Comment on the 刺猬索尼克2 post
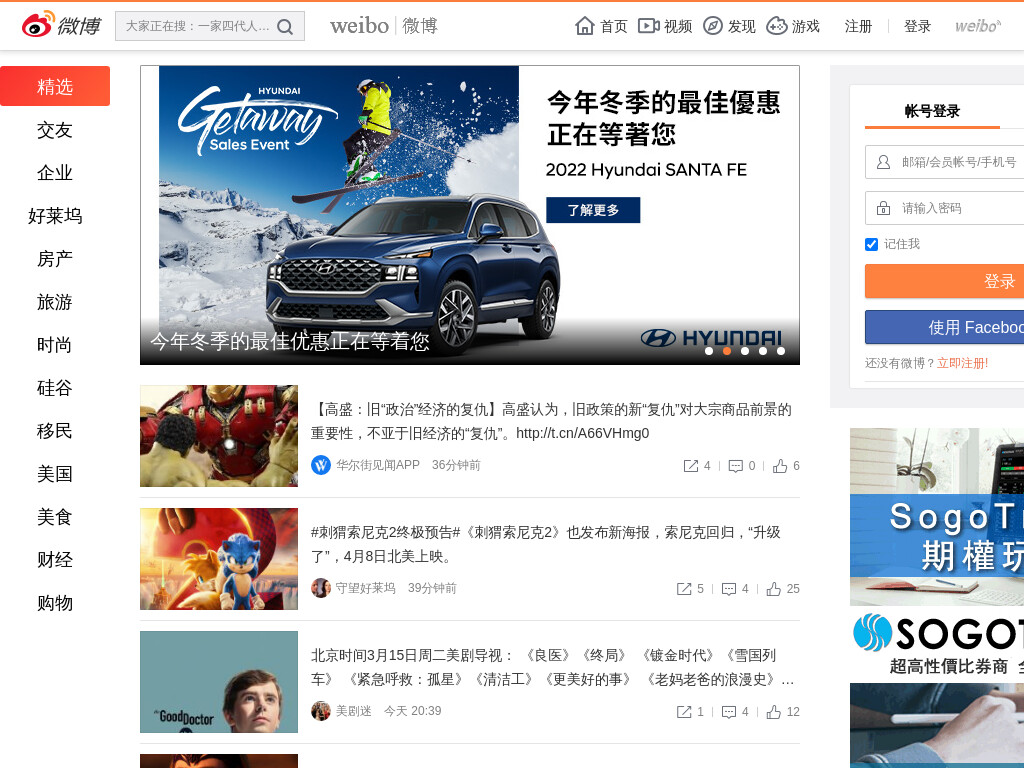This screenshot has height=768, width=1024. click(x=729, y=589)
